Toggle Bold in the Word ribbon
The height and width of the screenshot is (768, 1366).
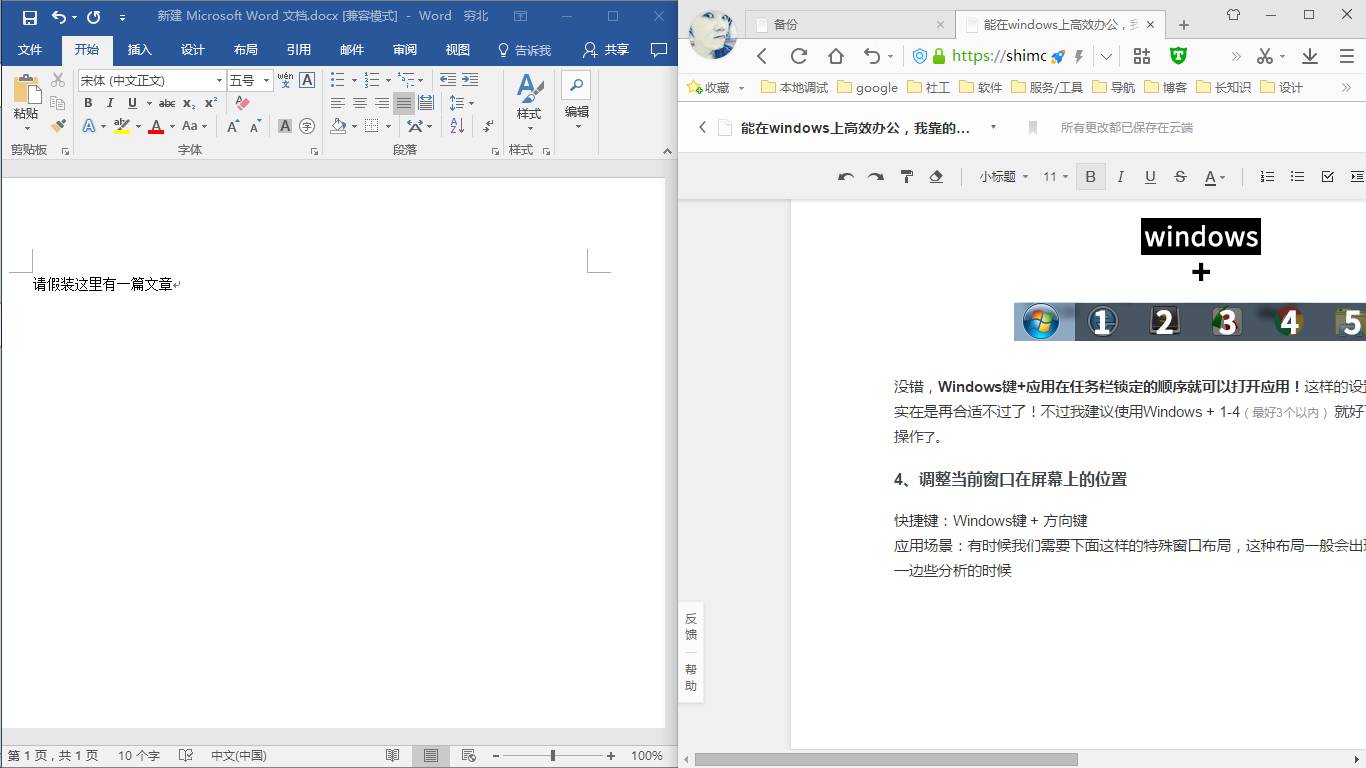pos(88,103)
